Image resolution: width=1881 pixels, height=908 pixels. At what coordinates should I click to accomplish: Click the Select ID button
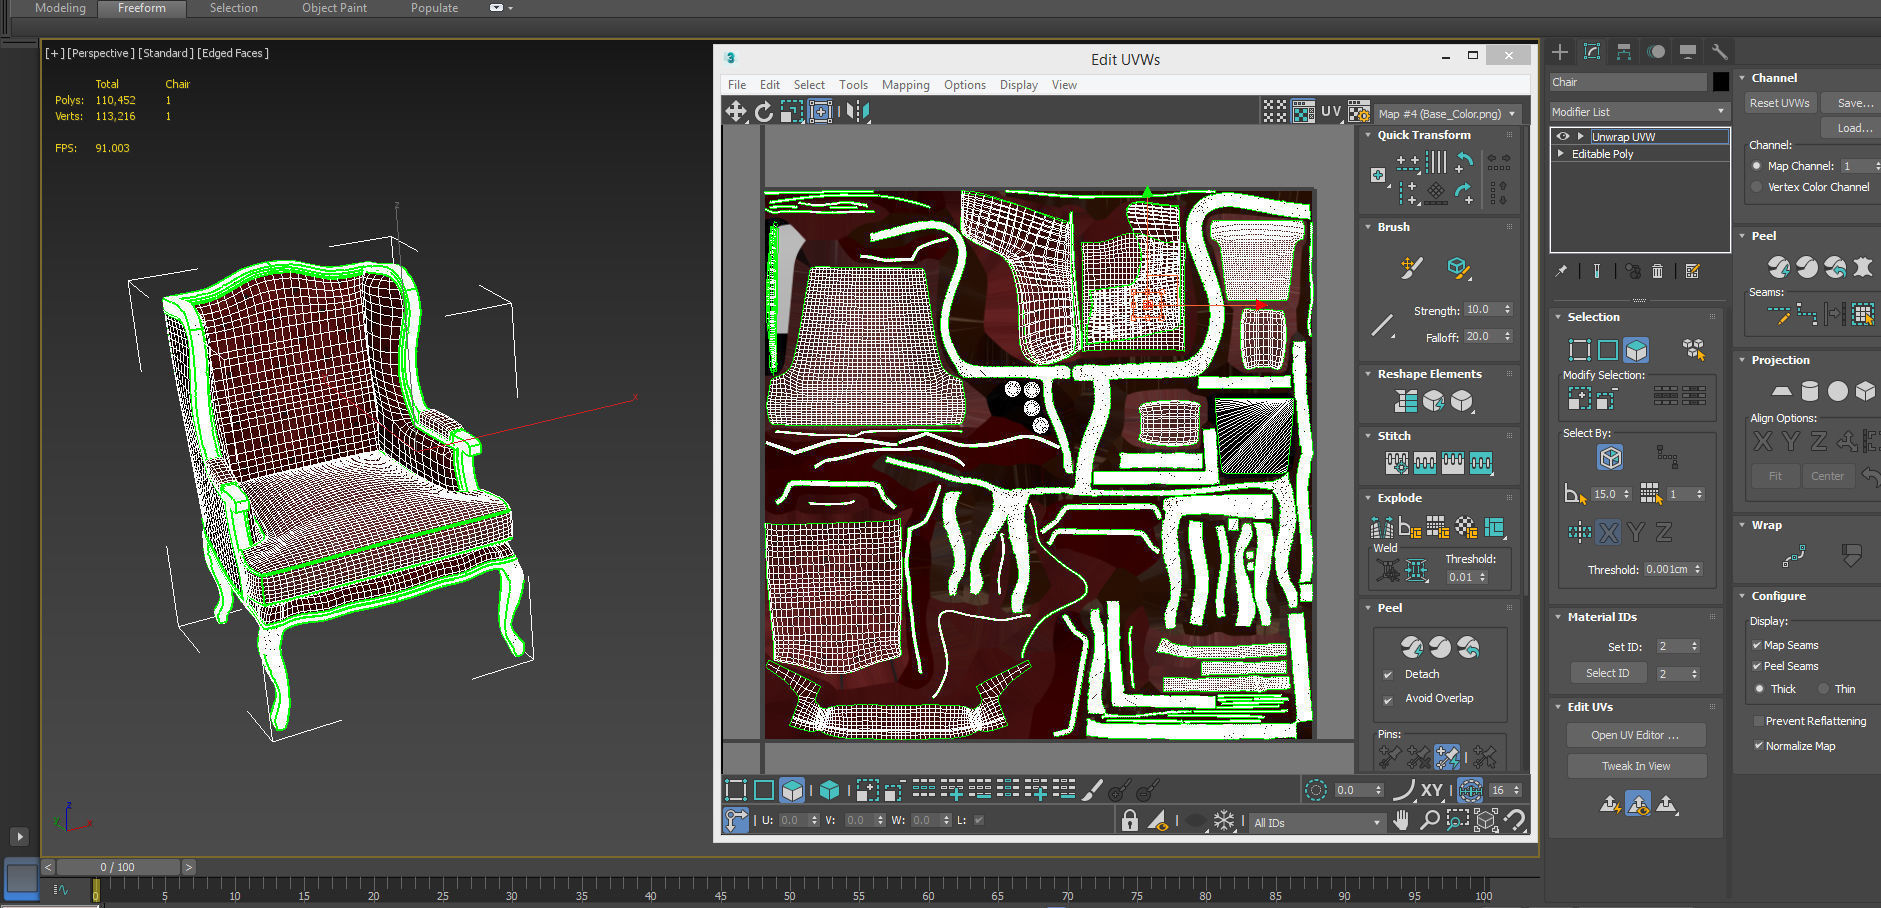(1608, 673)
